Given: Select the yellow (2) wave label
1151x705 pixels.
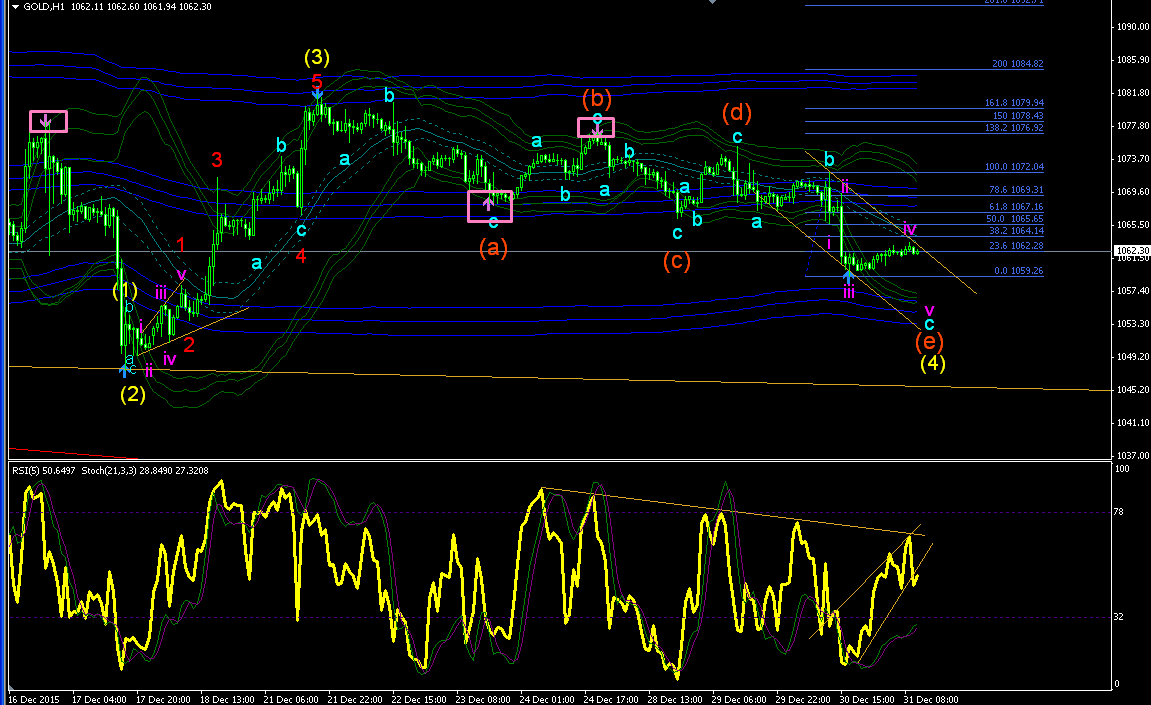Looking at the screenshot, I should point(133,394).
